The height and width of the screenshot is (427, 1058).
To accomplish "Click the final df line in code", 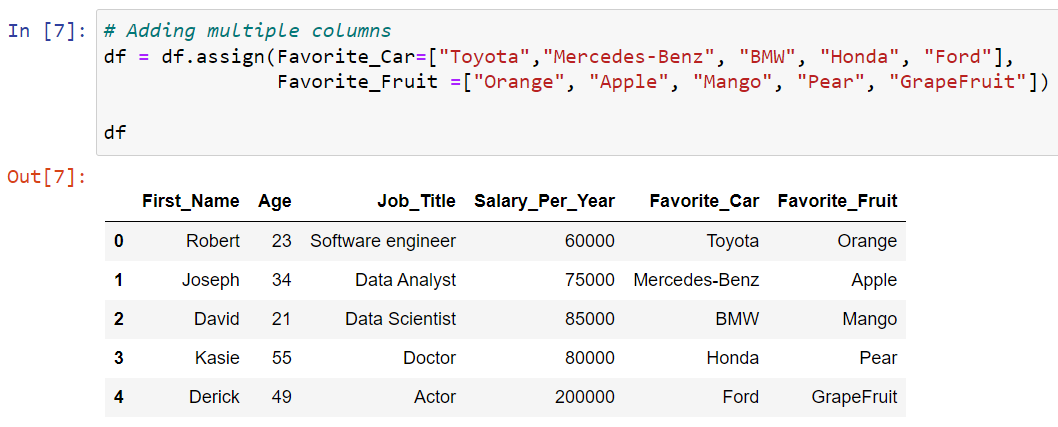I will 115,132.
